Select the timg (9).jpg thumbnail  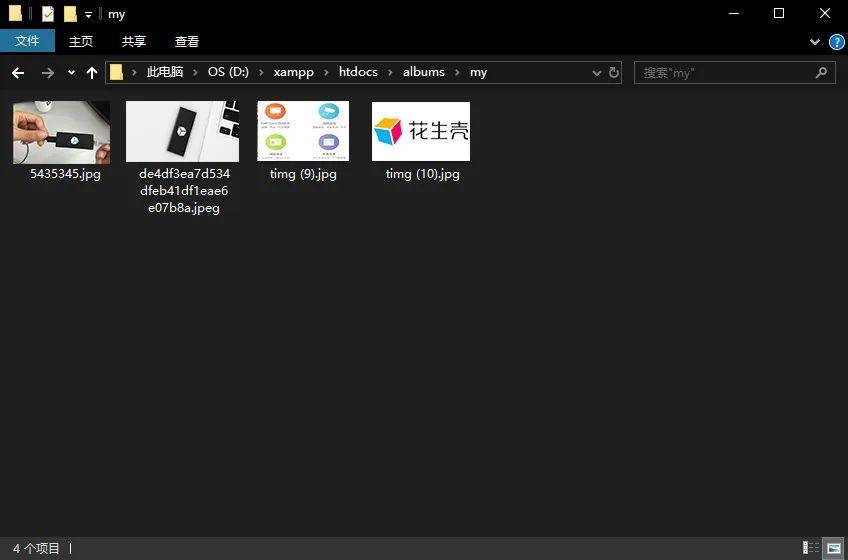click(303, 131)
